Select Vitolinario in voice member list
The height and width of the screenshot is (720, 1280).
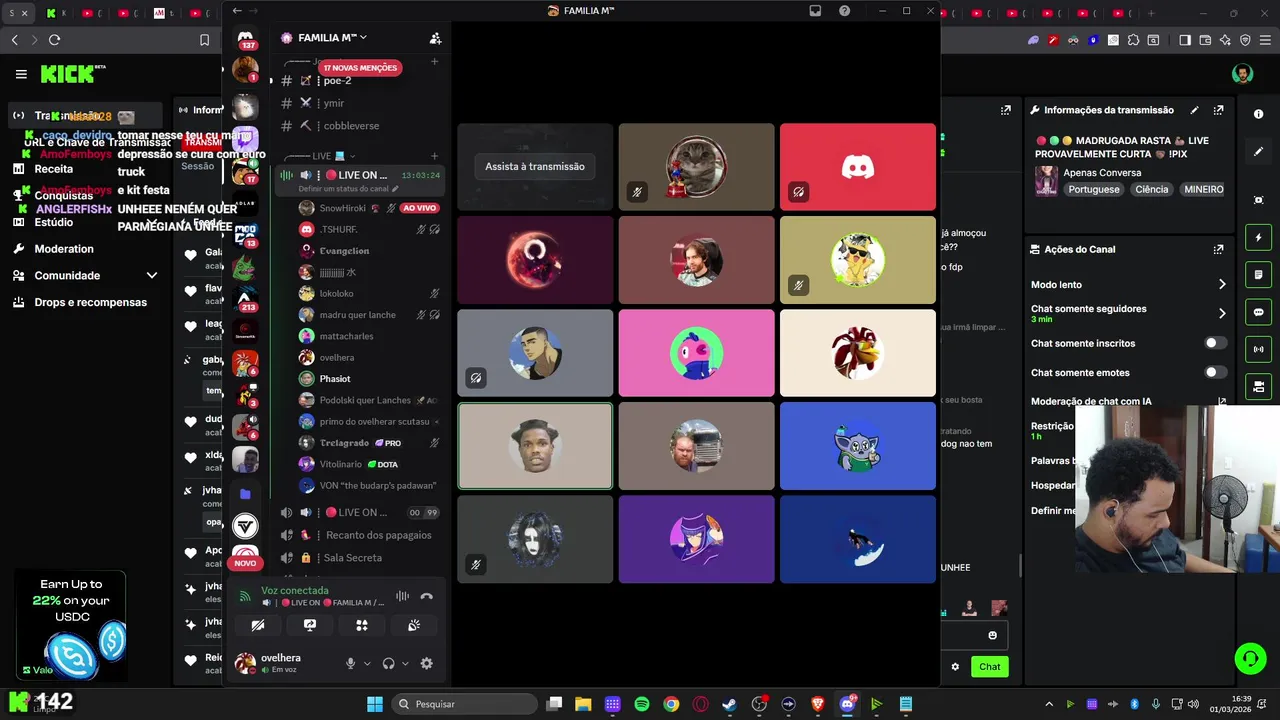pos(341,464)
